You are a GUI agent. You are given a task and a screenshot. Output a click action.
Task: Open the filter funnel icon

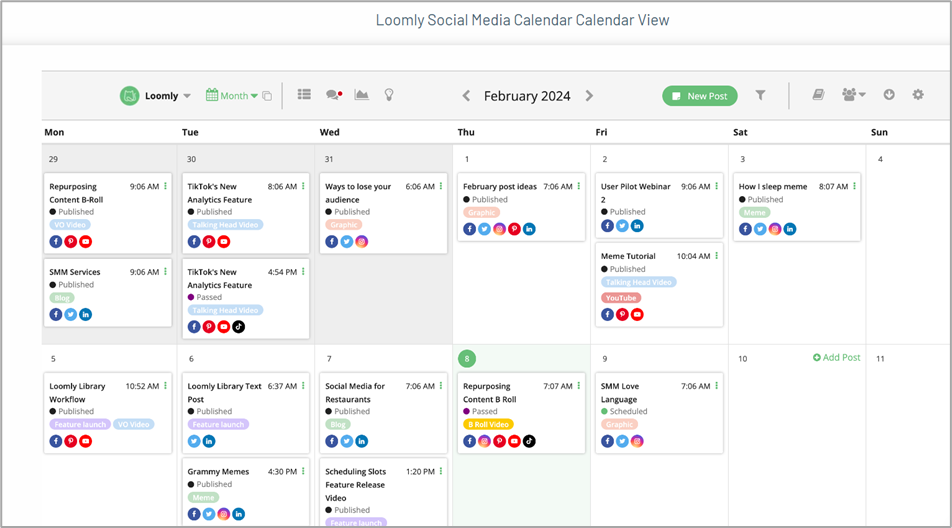[x=760, y=95]
